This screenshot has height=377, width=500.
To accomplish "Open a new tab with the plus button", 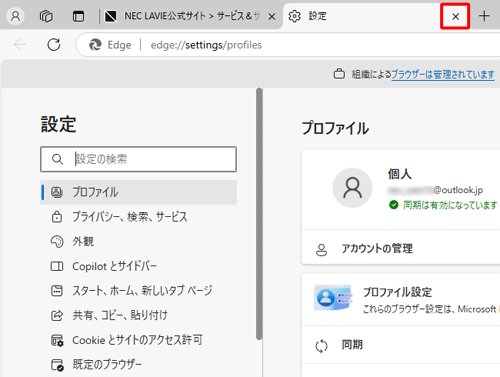I will tap(484, 16).
